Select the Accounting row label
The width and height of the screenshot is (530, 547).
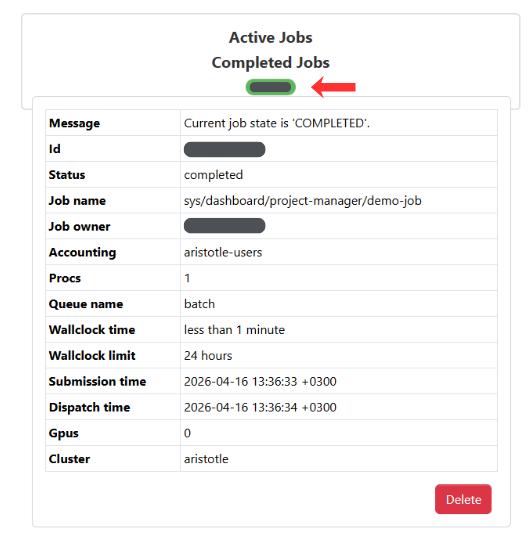82,252
